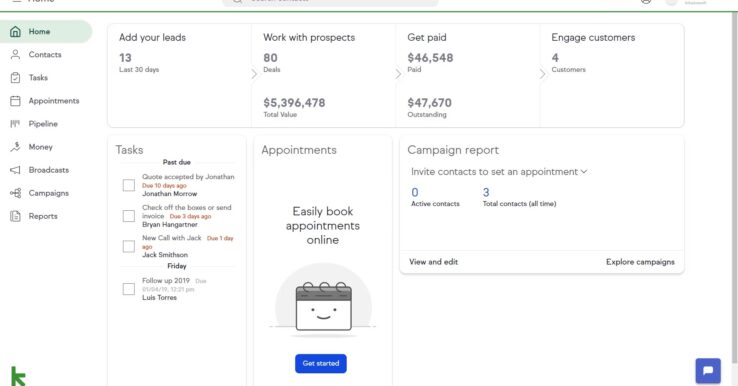
Task: Click the Broadcasts megaphone icon
Action: pyautogui.click(x=16, y=170)
